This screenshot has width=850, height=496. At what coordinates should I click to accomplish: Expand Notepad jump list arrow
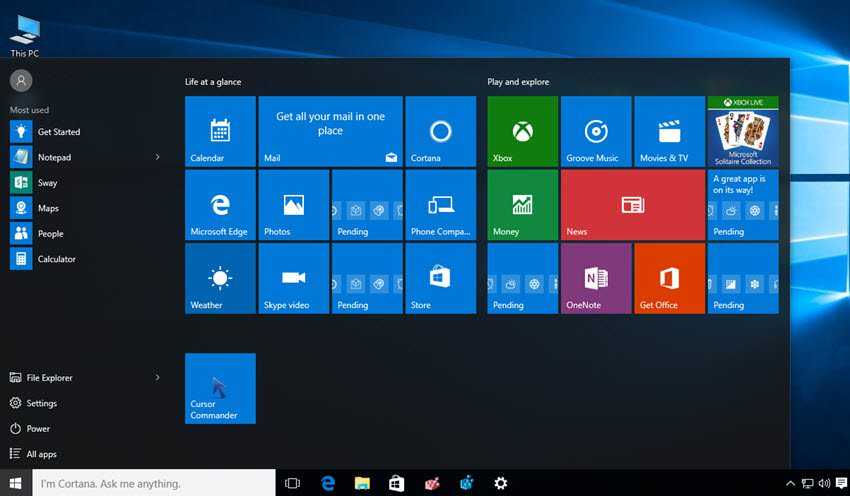(158, 157)
